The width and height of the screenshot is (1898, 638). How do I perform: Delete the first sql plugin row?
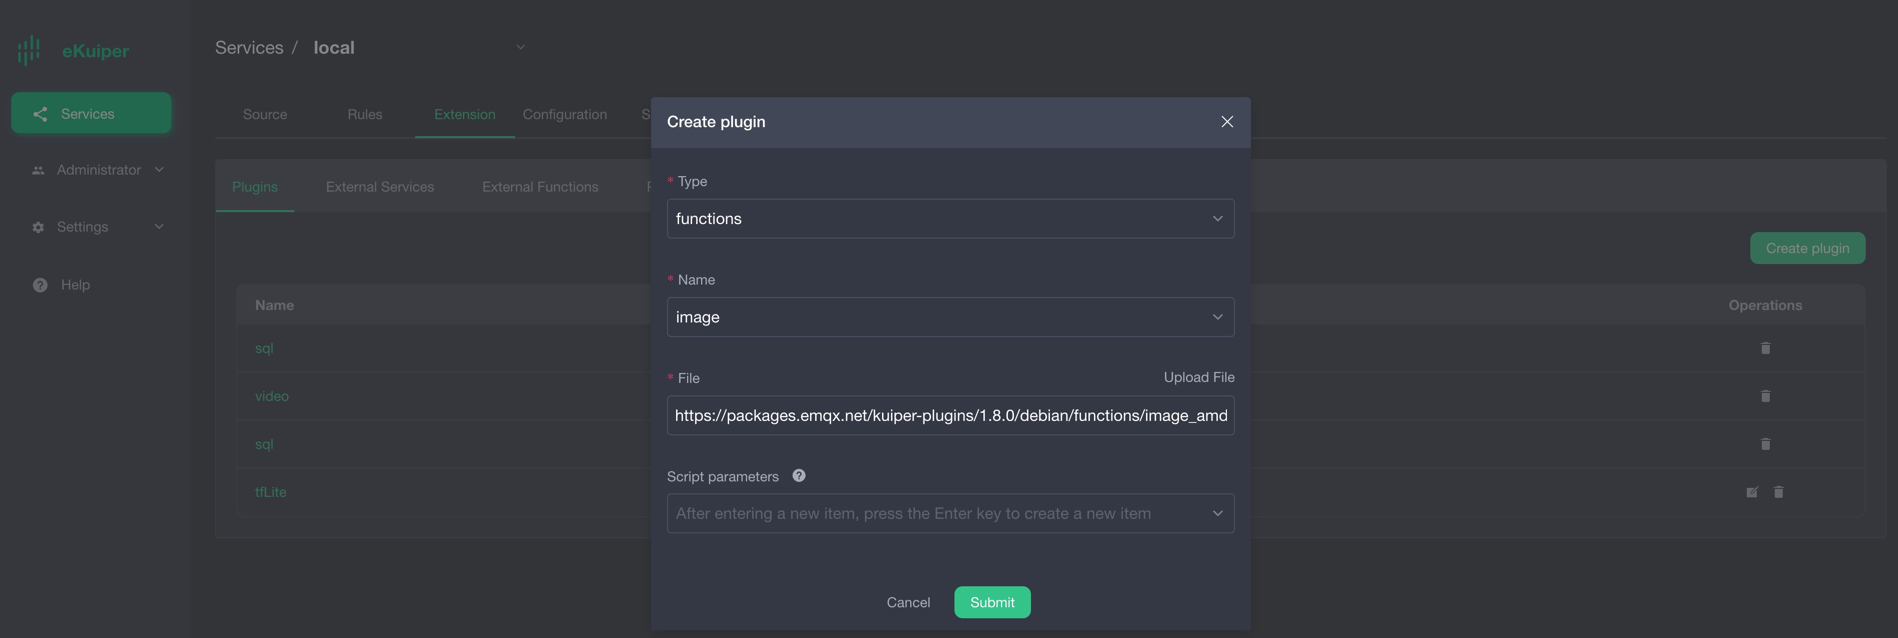click(x=1765, y=348)
